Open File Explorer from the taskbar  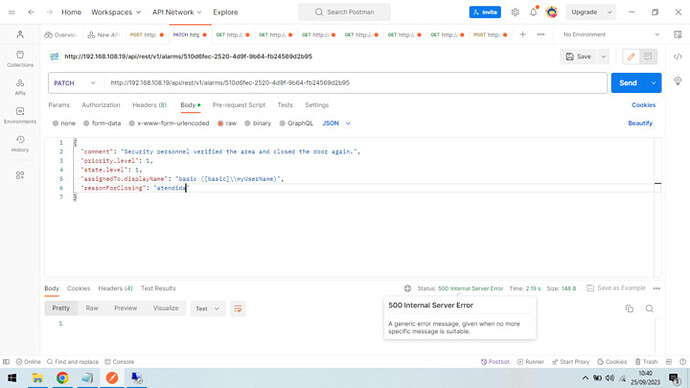click(x=37, y=378)
